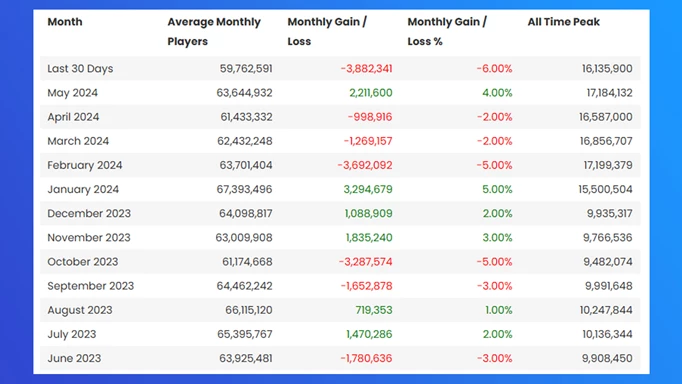This screenshot has height=384, width=682.
Task: Select the Last 30 Days row label
Action: tap(80, 69)
